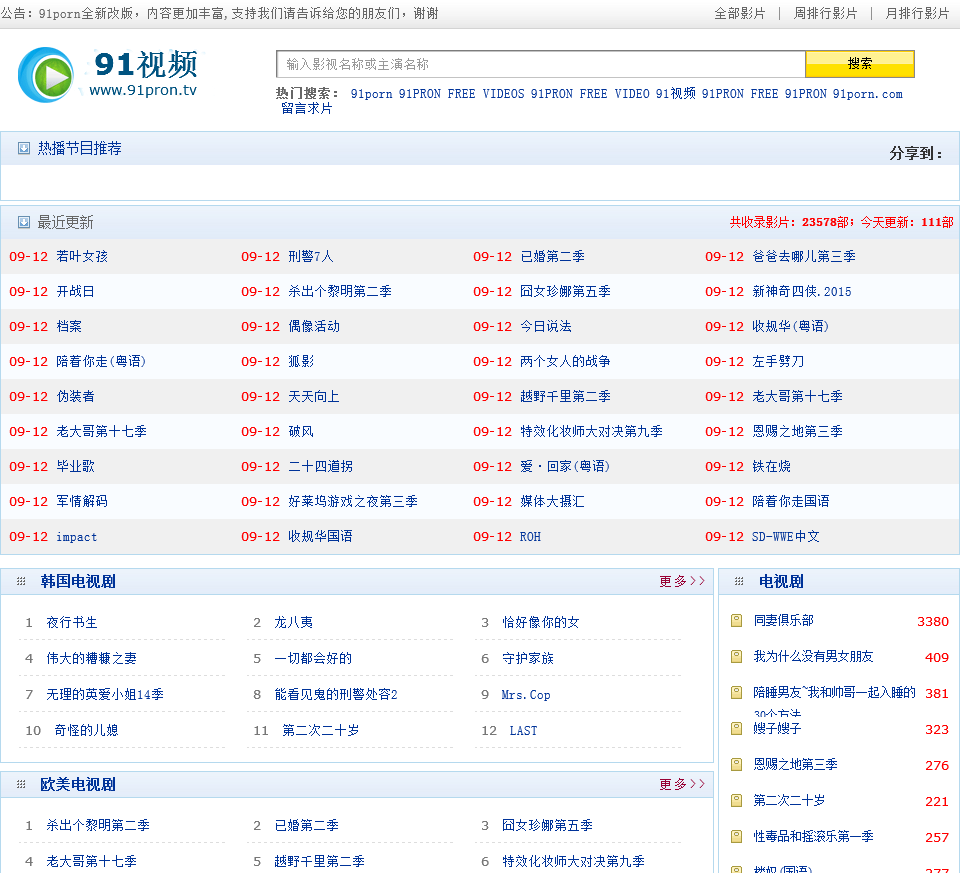Image resolution: width=960 pixels, height=873 pixels.
Task: Open 爸爸去哪儿第三季 in the recent updates
Action: click(803, 256)
